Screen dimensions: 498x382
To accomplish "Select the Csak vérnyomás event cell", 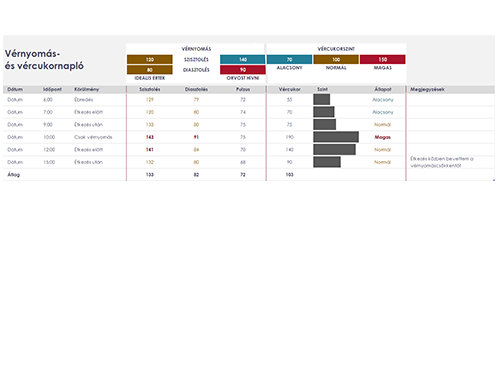I will tap(93, 137).
